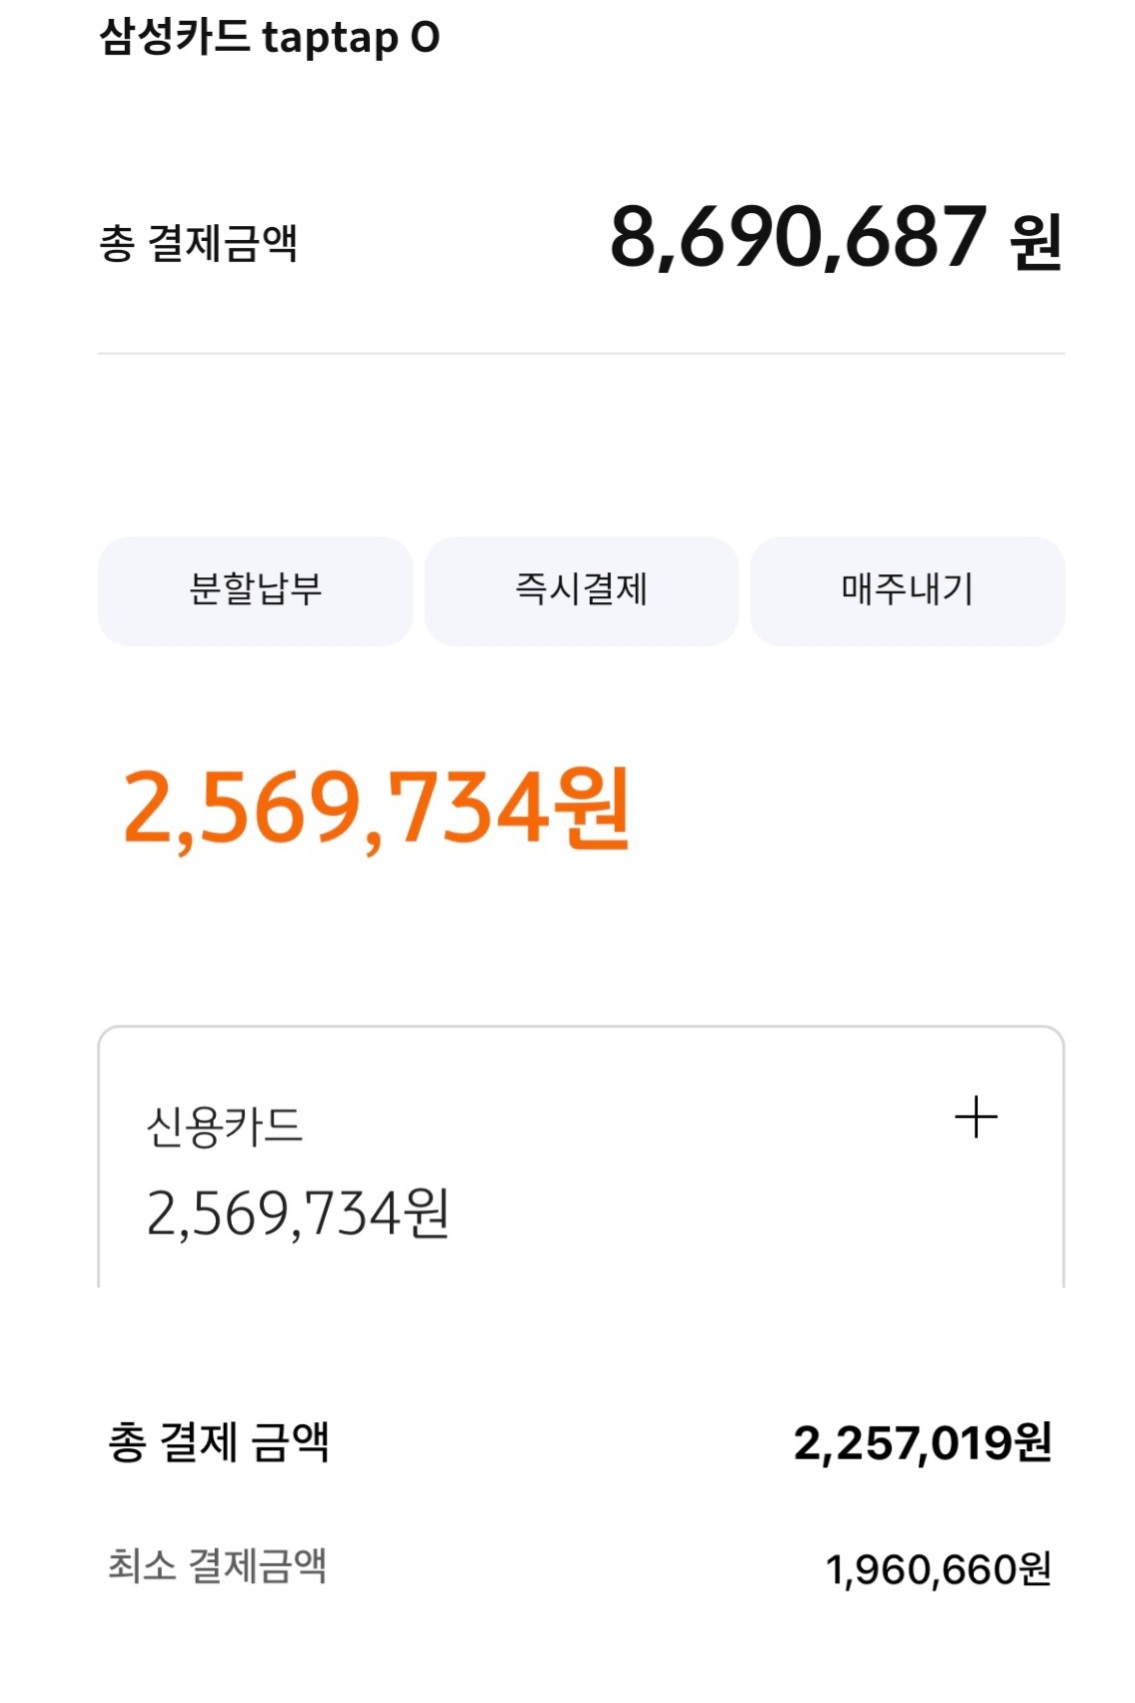1135x1703 pixels.
Task: Tap the 원 after 1,960,660
Action: 1033,1569
